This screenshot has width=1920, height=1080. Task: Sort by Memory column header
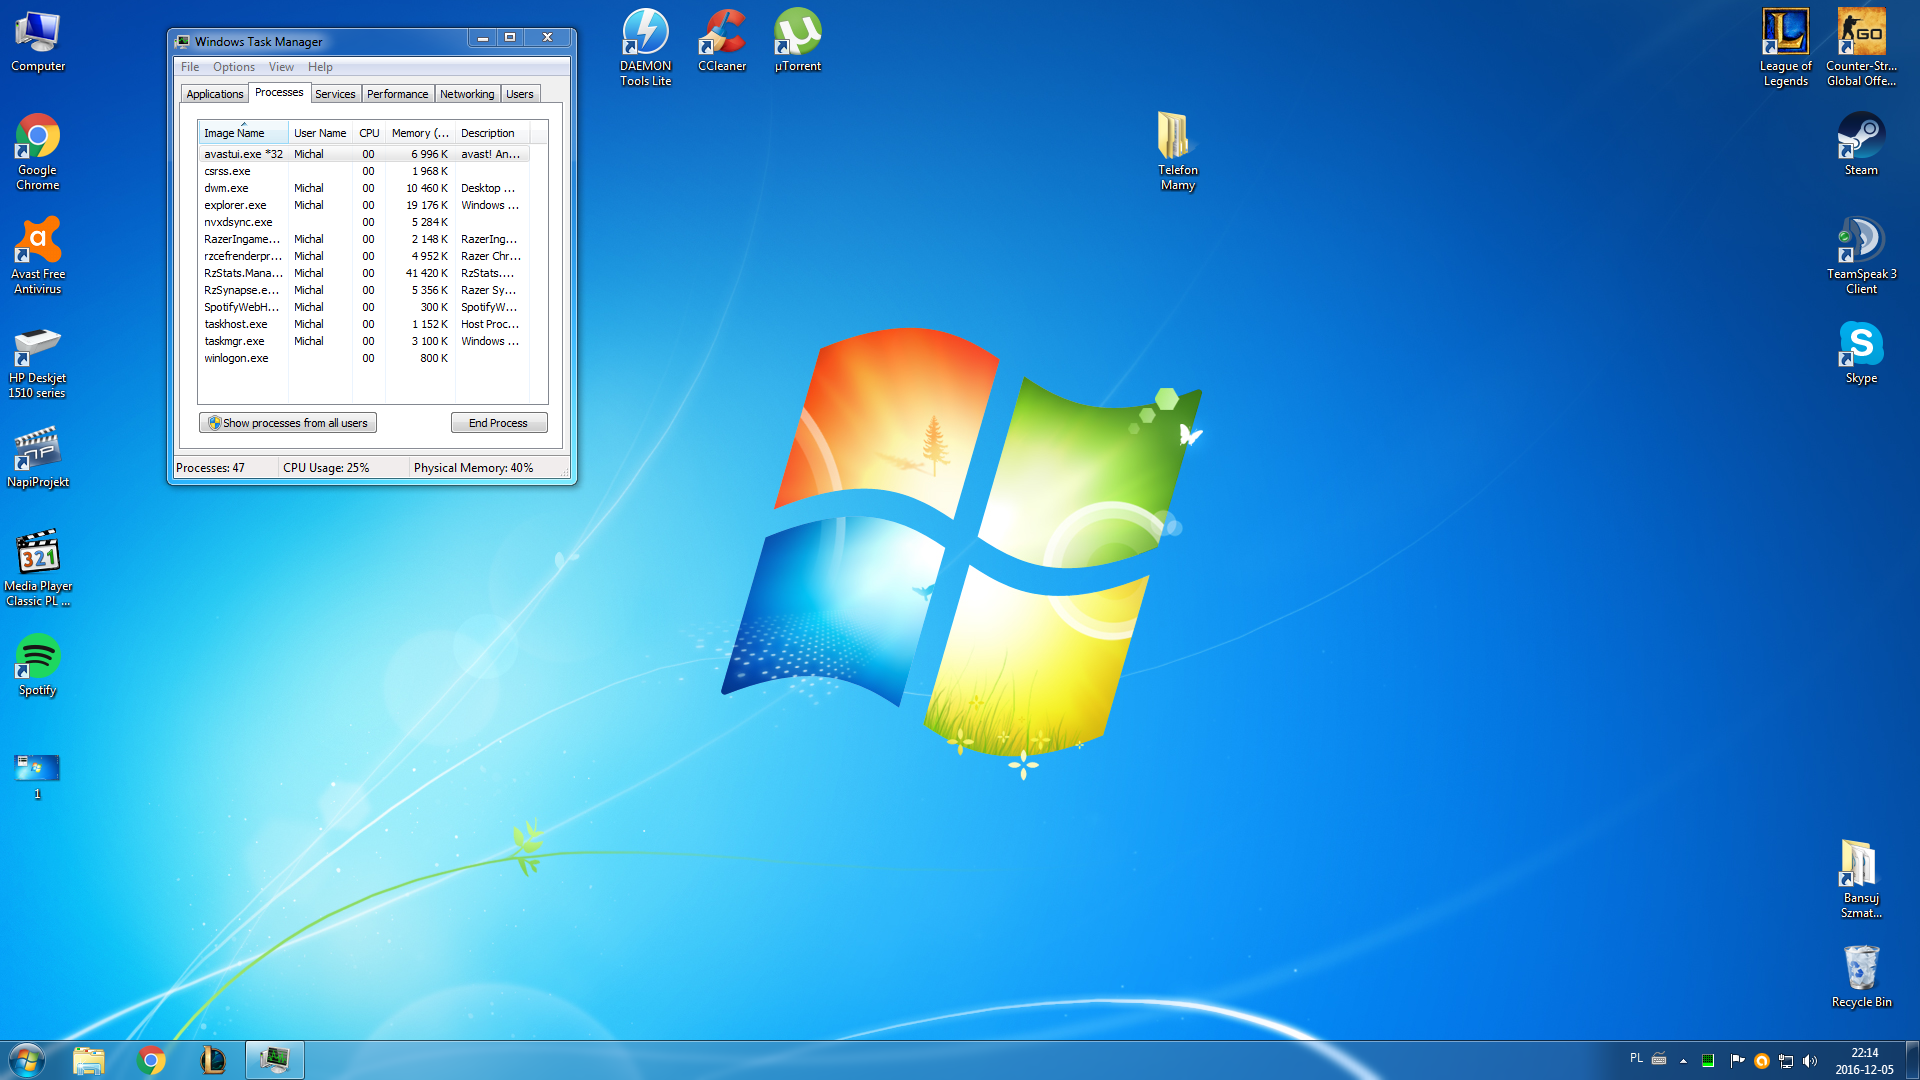420,133
